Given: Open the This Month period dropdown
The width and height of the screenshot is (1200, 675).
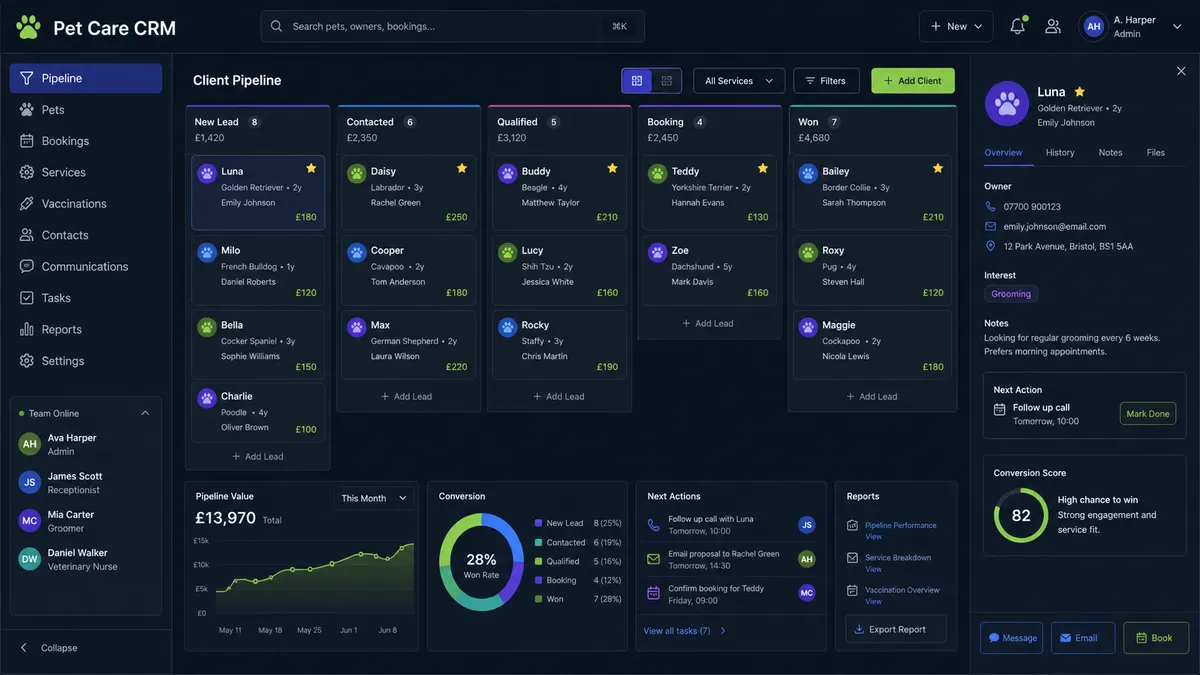Looking at the screenshot, I should 375,498.
